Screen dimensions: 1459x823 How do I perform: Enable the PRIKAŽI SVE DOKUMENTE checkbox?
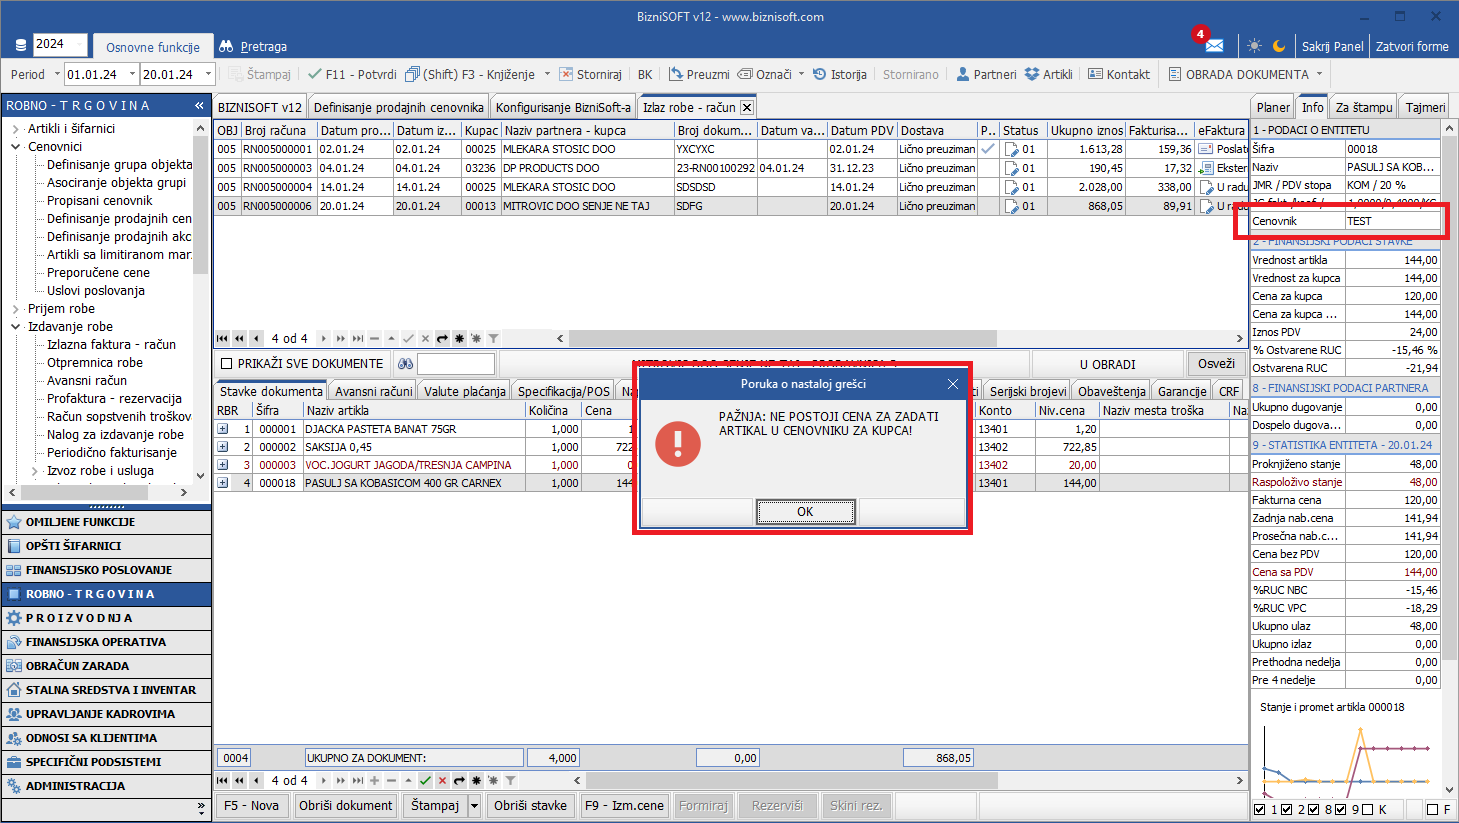pos(227,364)
